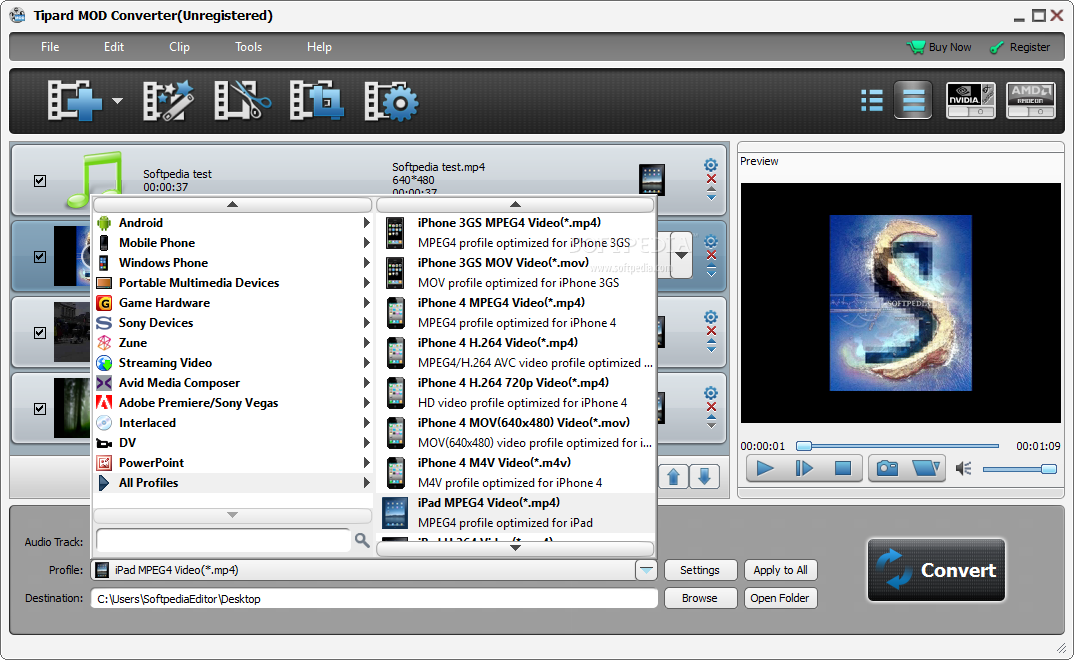1074x660 pixels.
Task: Open Edit menu
Action: (114, 47)
